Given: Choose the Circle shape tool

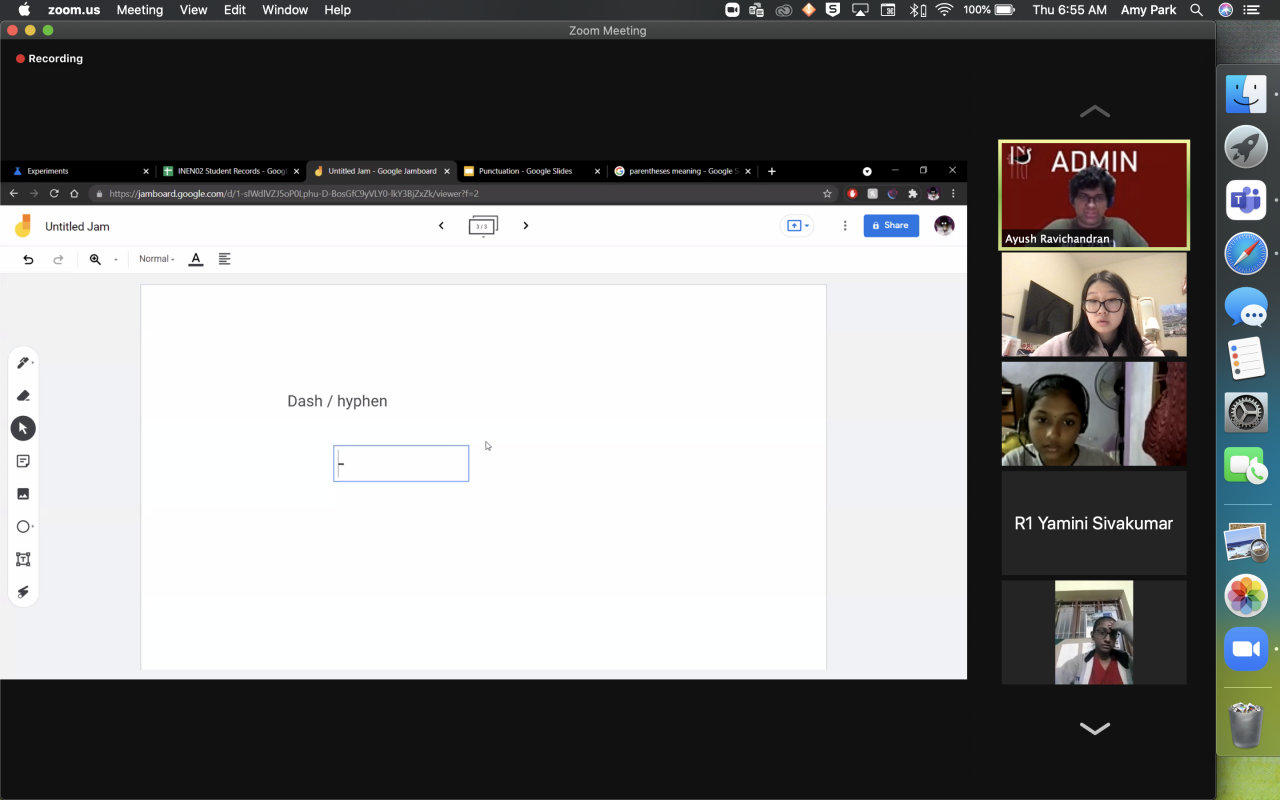Looking at the screenshot, I should (x=23, y=527).
